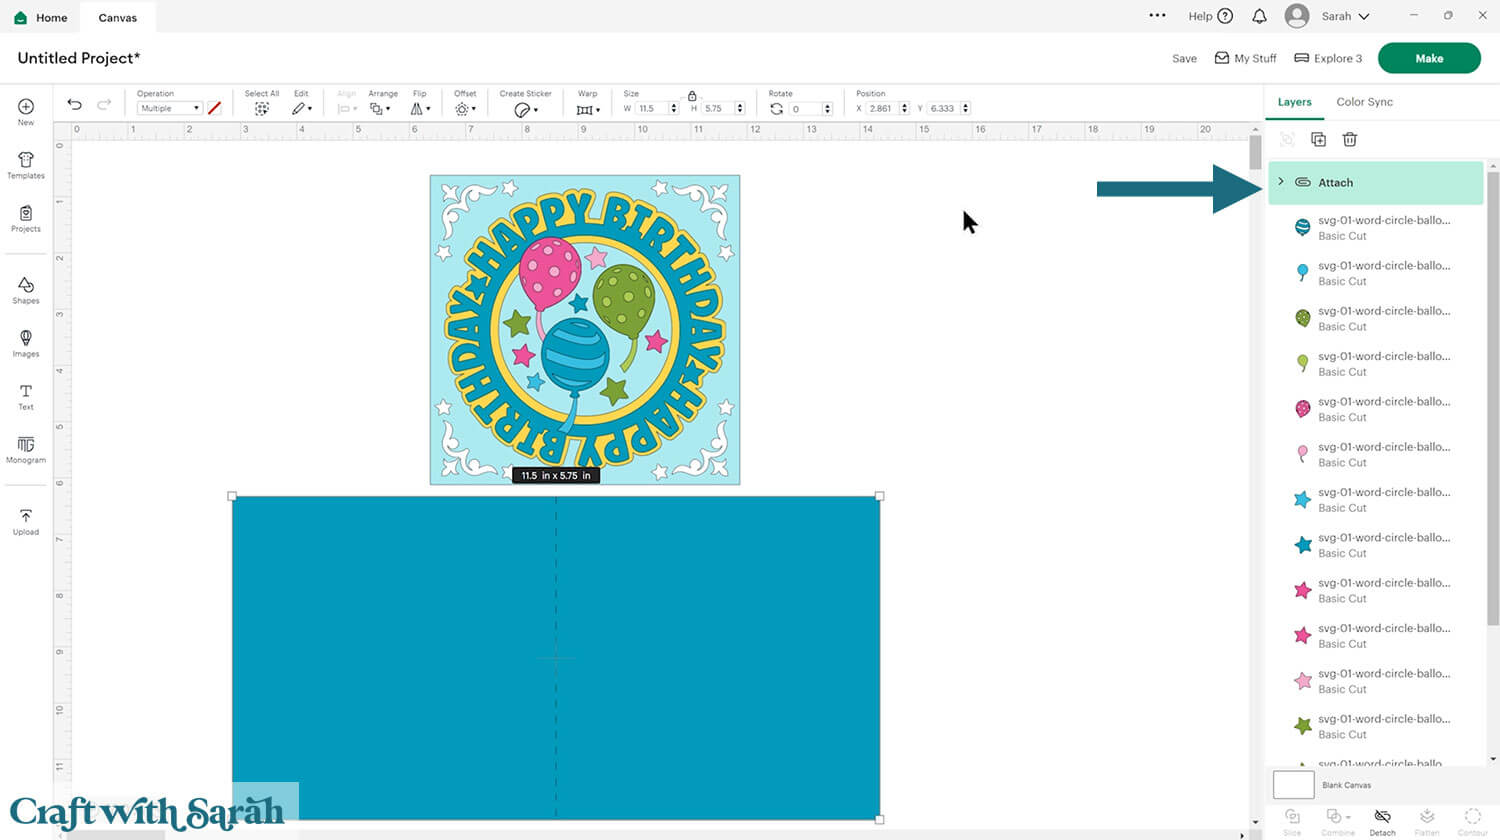
Task: Click the operation color swatch
Action: click(x=214, y=108)
